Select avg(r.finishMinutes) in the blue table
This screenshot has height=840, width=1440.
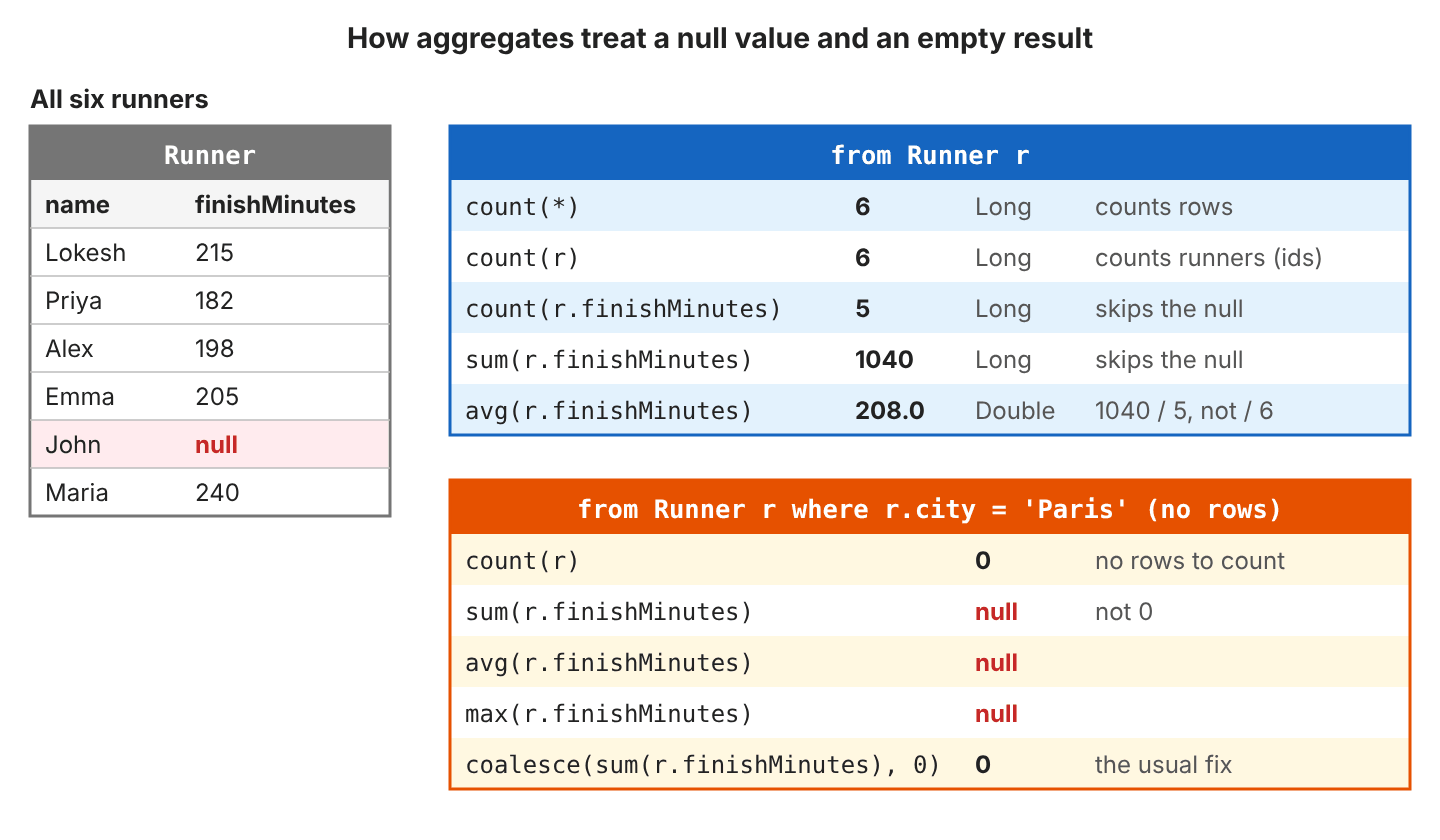[608, 411]
